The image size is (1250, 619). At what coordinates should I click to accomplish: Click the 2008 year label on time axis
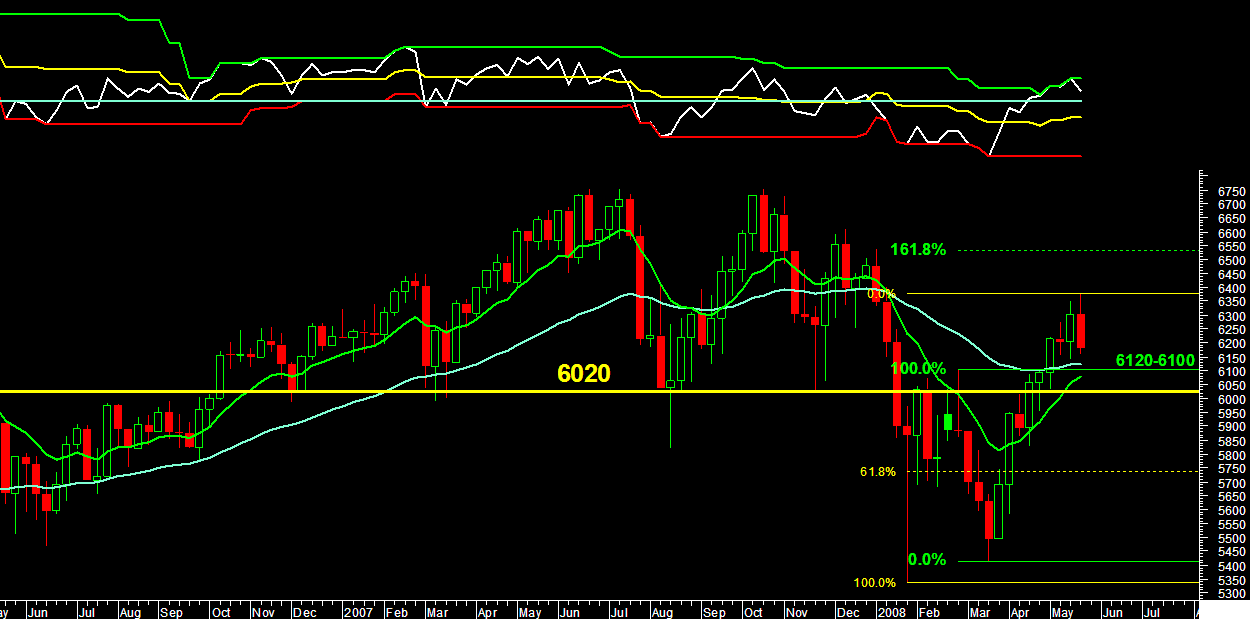point(889,610)
